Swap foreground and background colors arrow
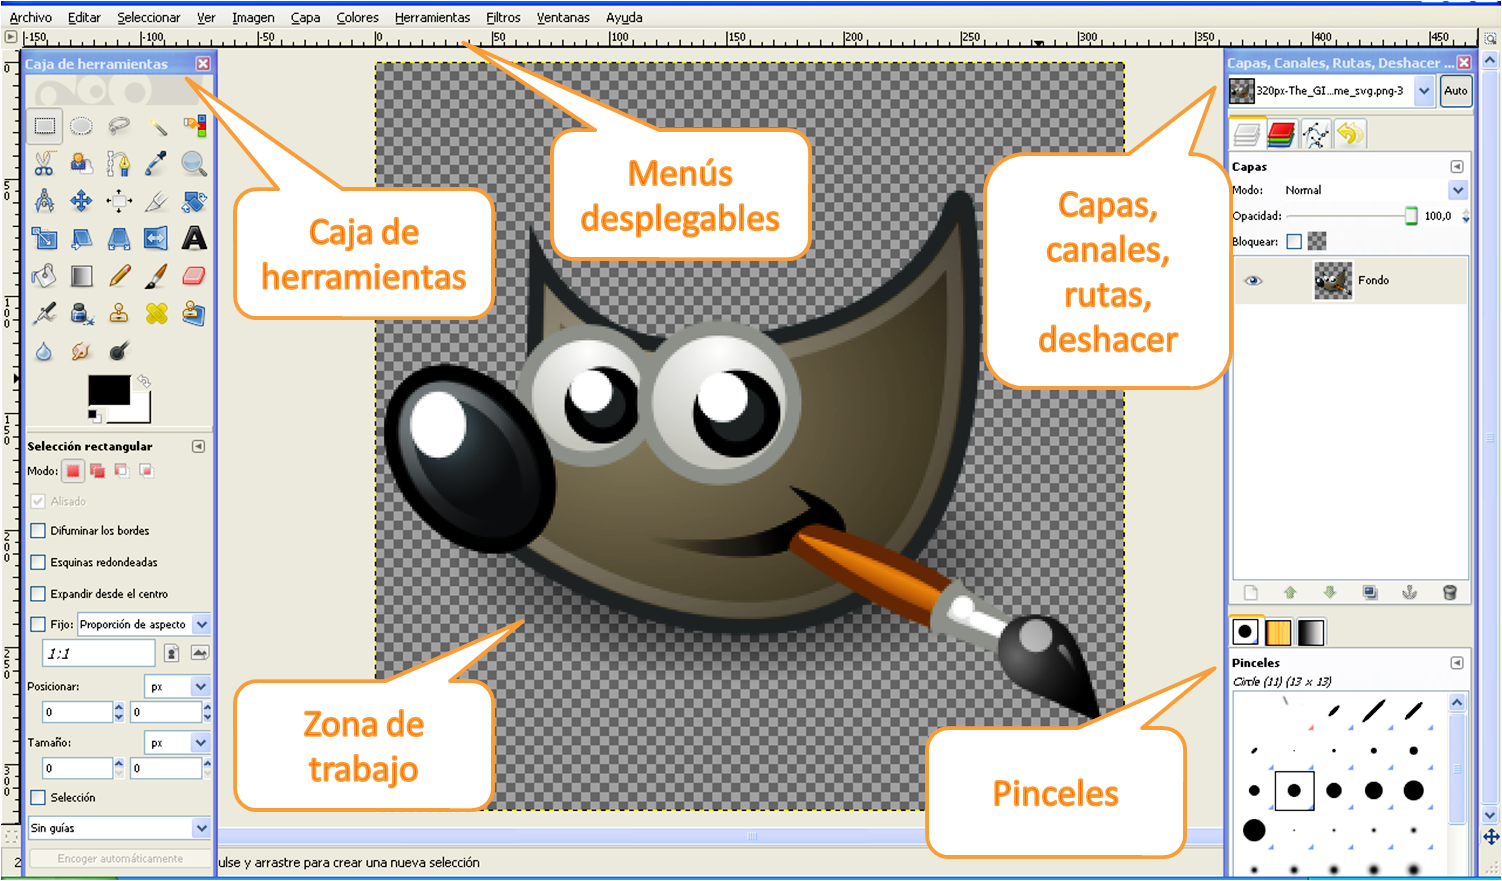Screen dimensions: 1502x881 point(143,381)
